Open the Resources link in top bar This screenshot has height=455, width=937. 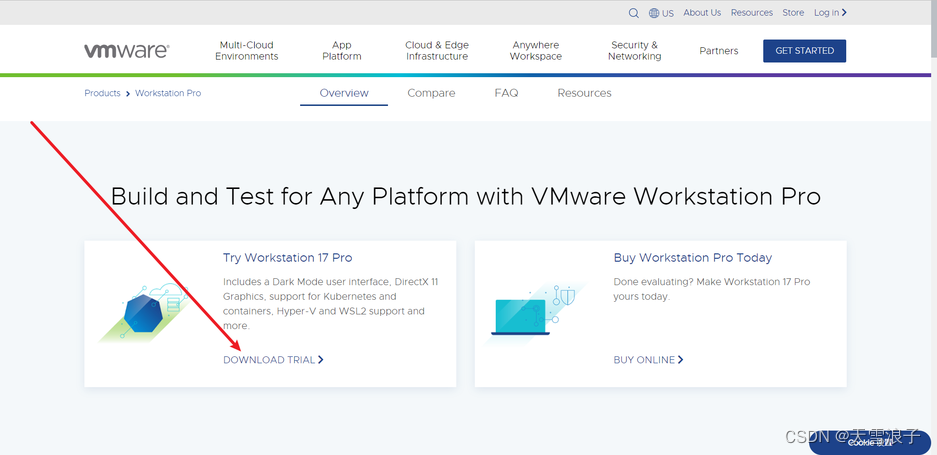752,13
